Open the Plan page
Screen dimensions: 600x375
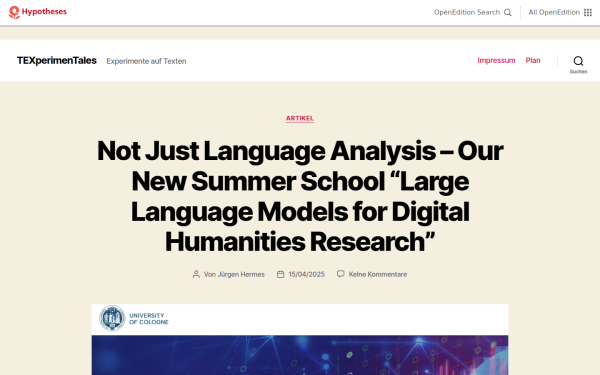pos(533,60)
